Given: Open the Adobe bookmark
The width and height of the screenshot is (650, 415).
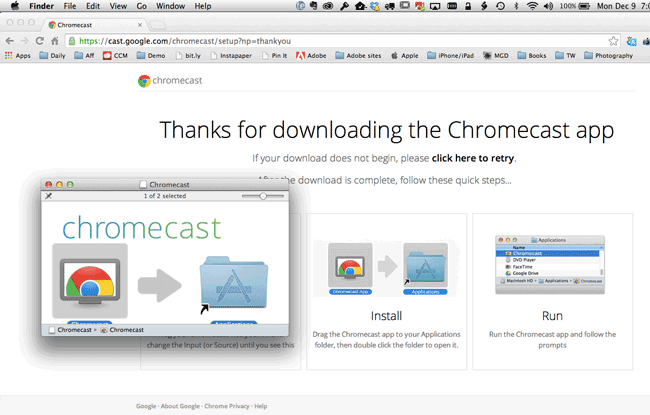Looking at the screenshot, I should [x=311, y=55].
